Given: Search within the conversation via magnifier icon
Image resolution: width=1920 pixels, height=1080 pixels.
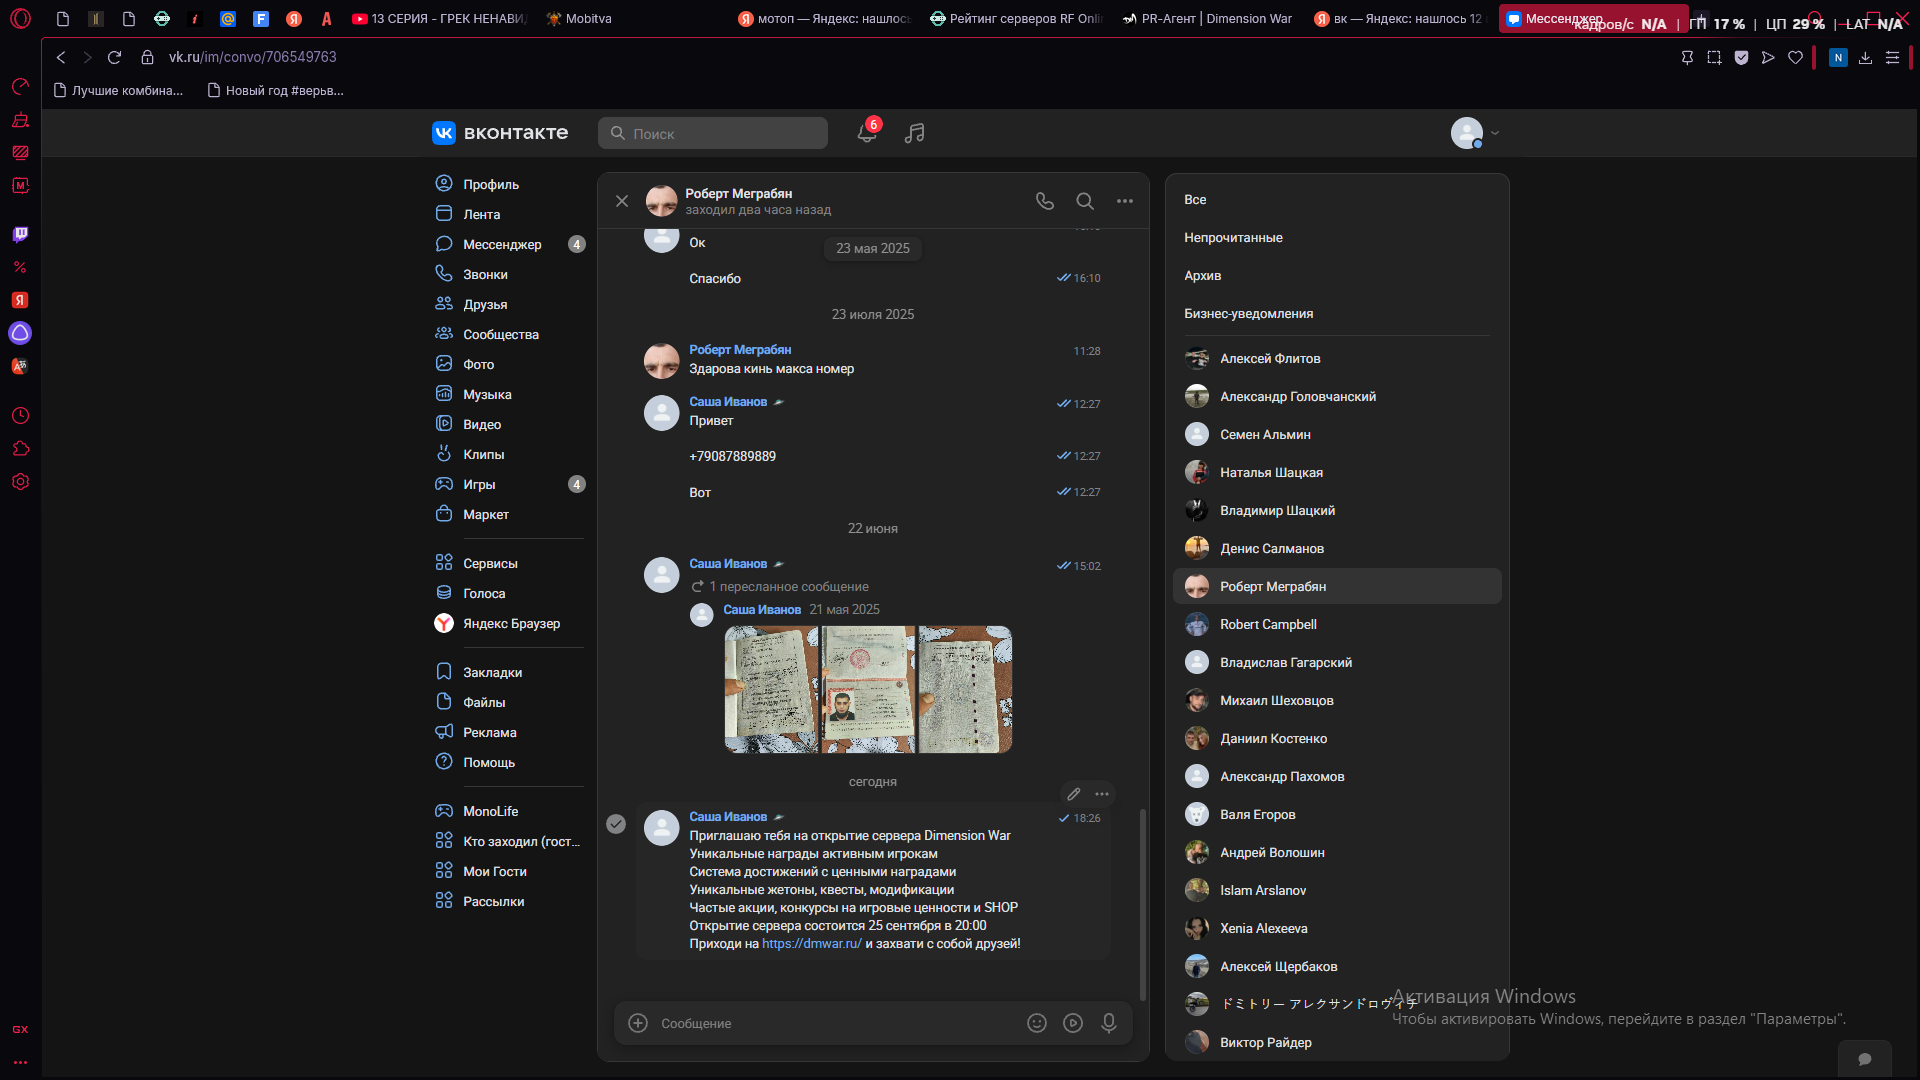Looking at the screenshot, I should [1085, 201].
